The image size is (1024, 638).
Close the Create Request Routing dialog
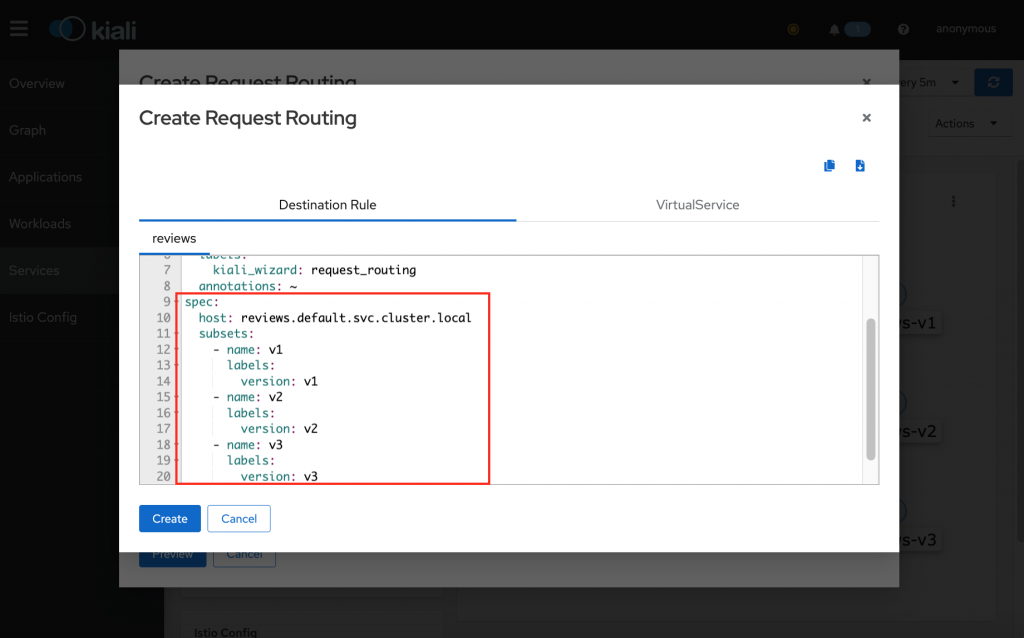pyautogui.click(x=867, y=118)
